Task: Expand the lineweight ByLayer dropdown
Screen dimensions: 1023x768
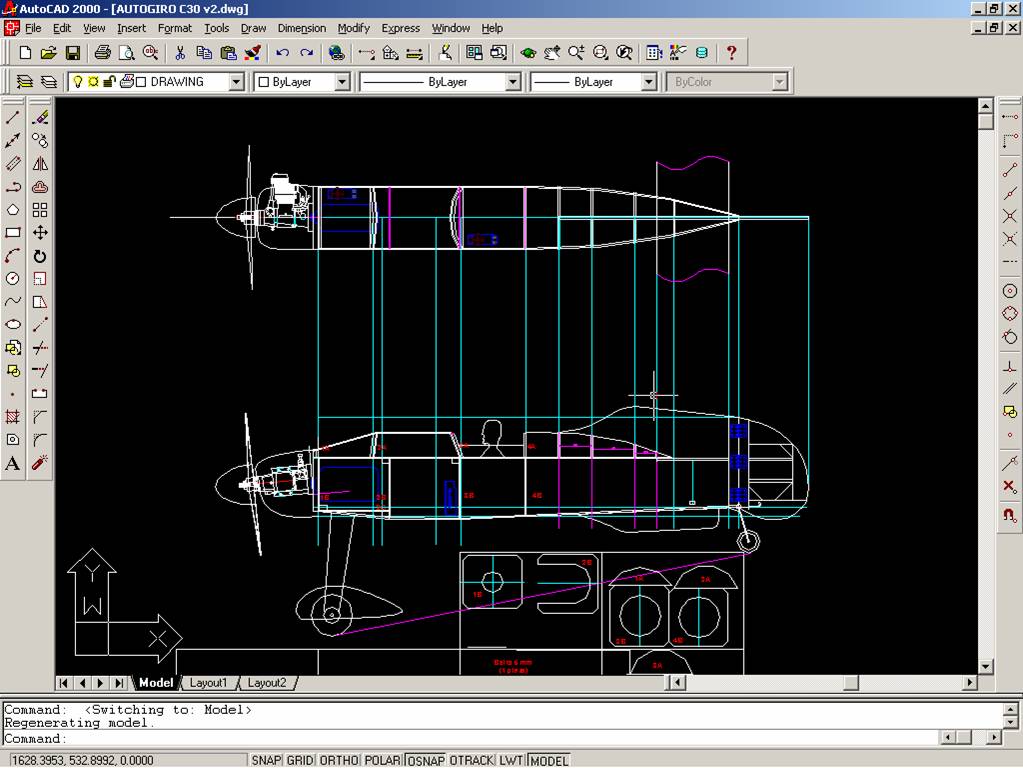Action: (x=648, y=82)
